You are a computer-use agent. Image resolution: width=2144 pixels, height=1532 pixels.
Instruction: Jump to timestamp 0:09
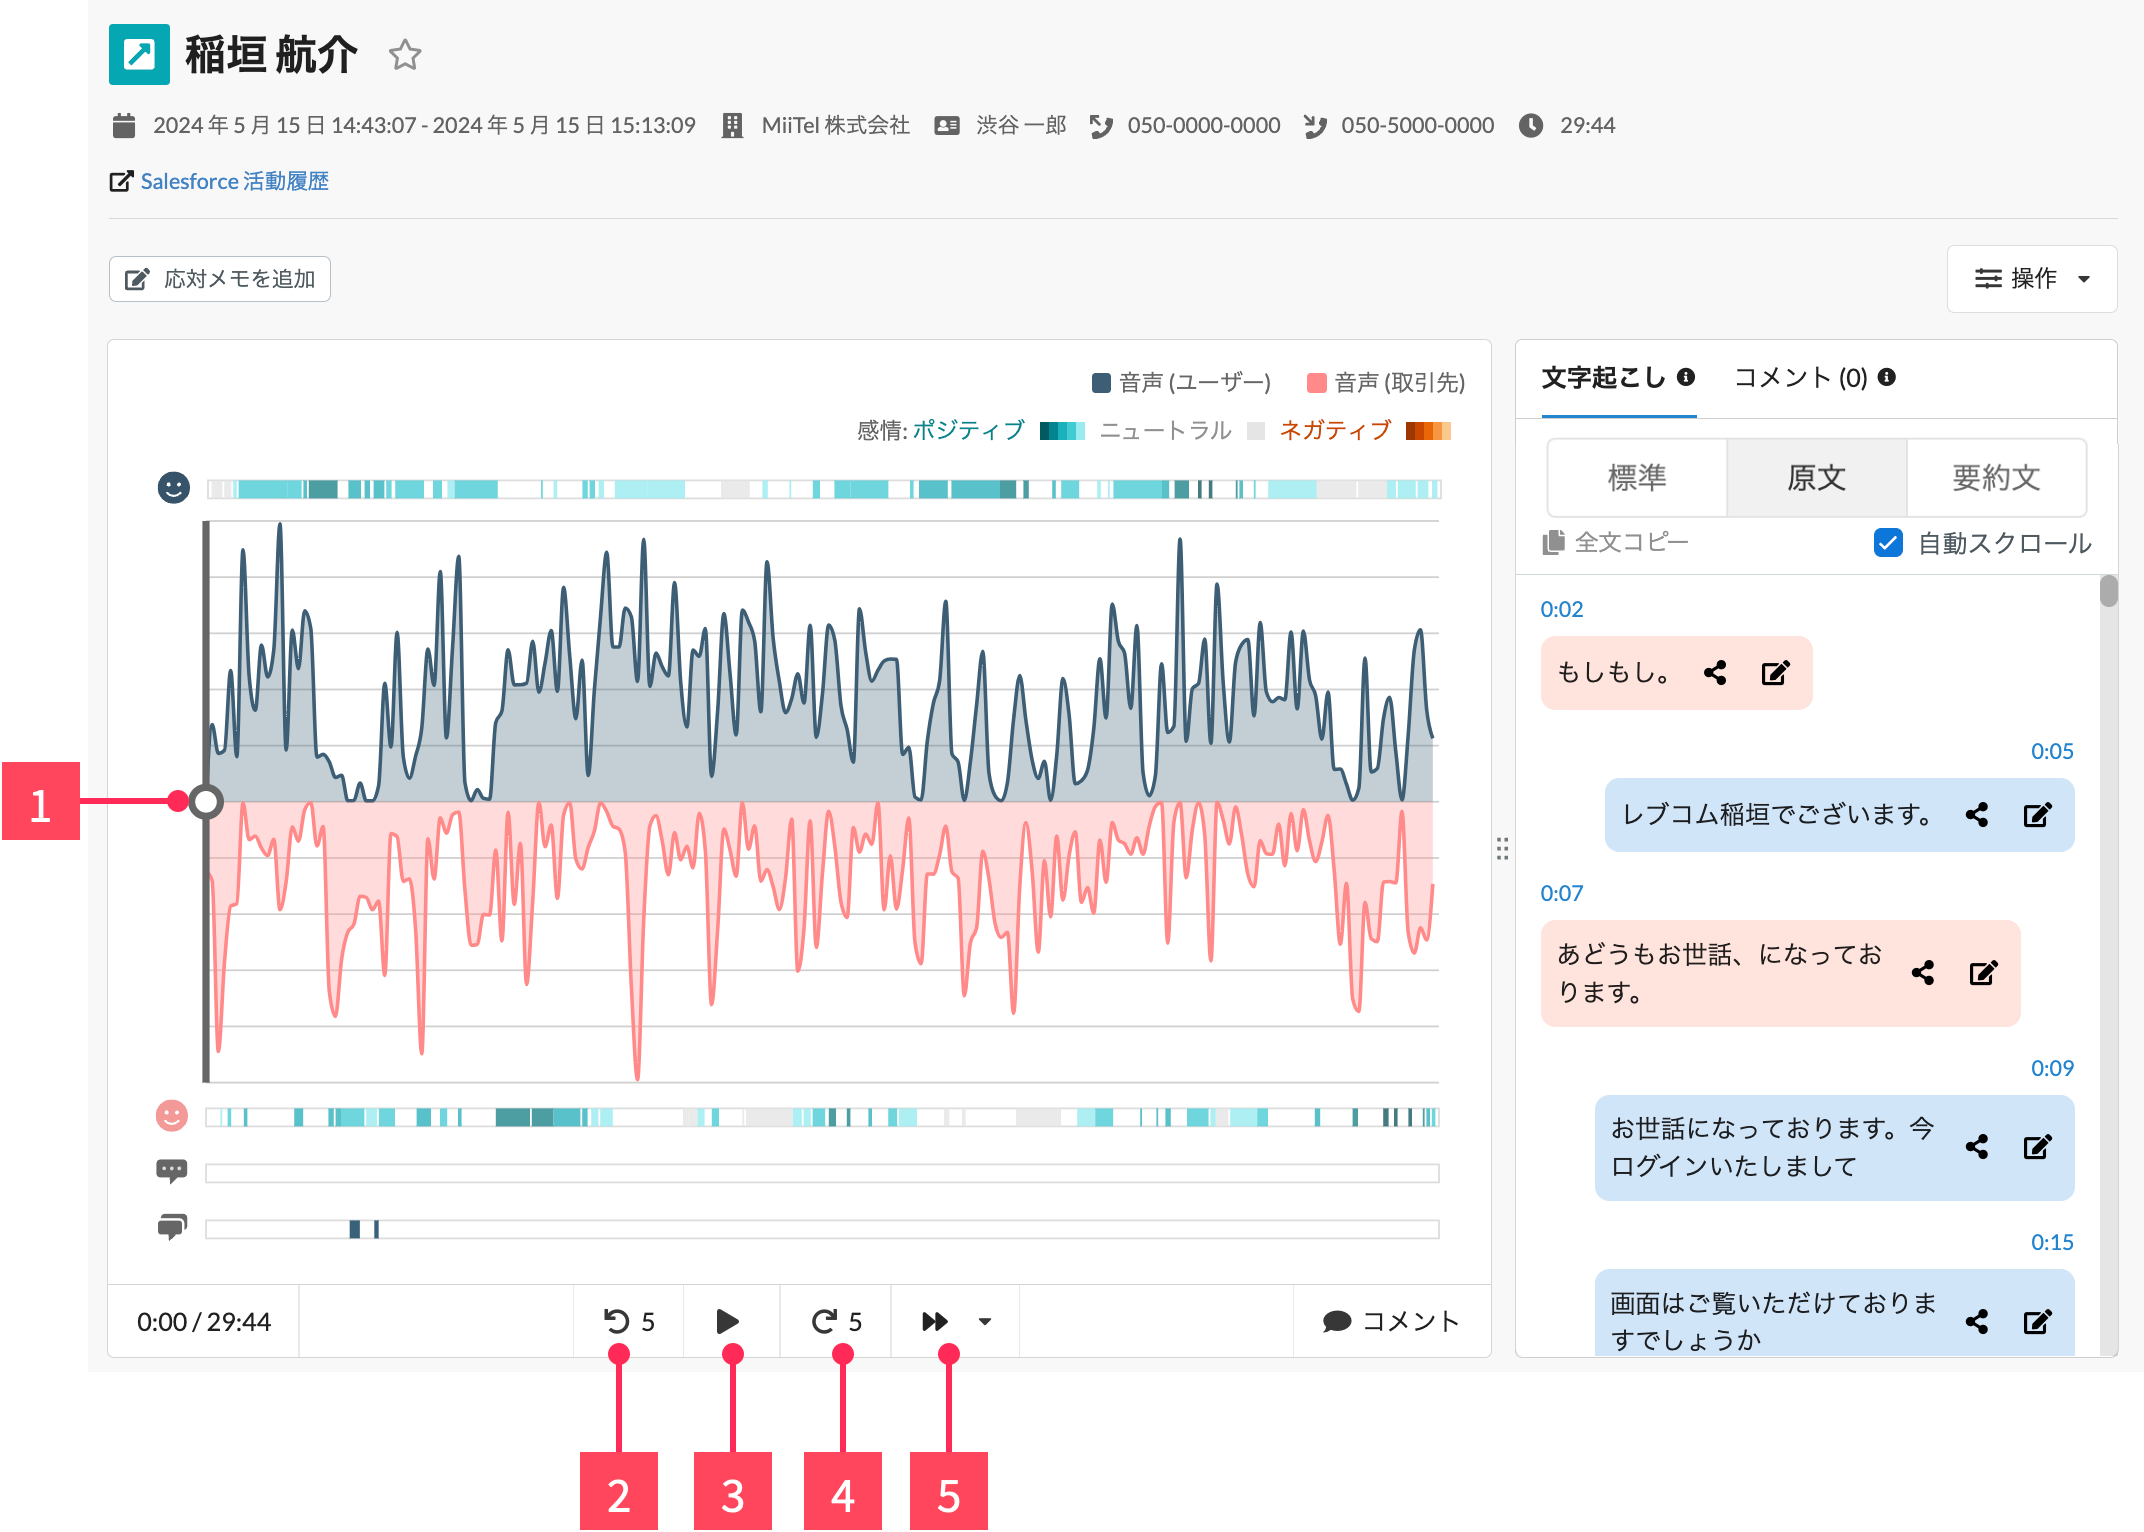click(x=2052, y=1068)
